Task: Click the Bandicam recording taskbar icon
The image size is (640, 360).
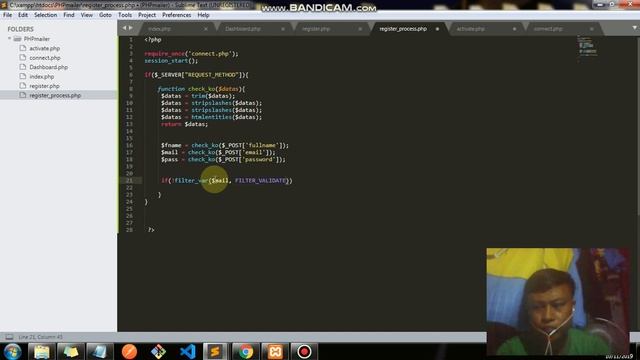Action: click(x=304, y=351)
